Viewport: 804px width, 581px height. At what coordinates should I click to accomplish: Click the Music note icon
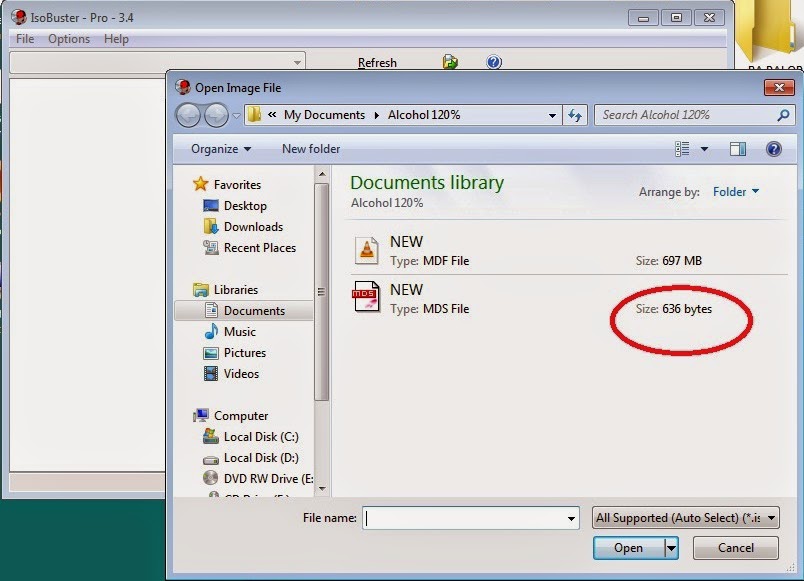point(211,332)
